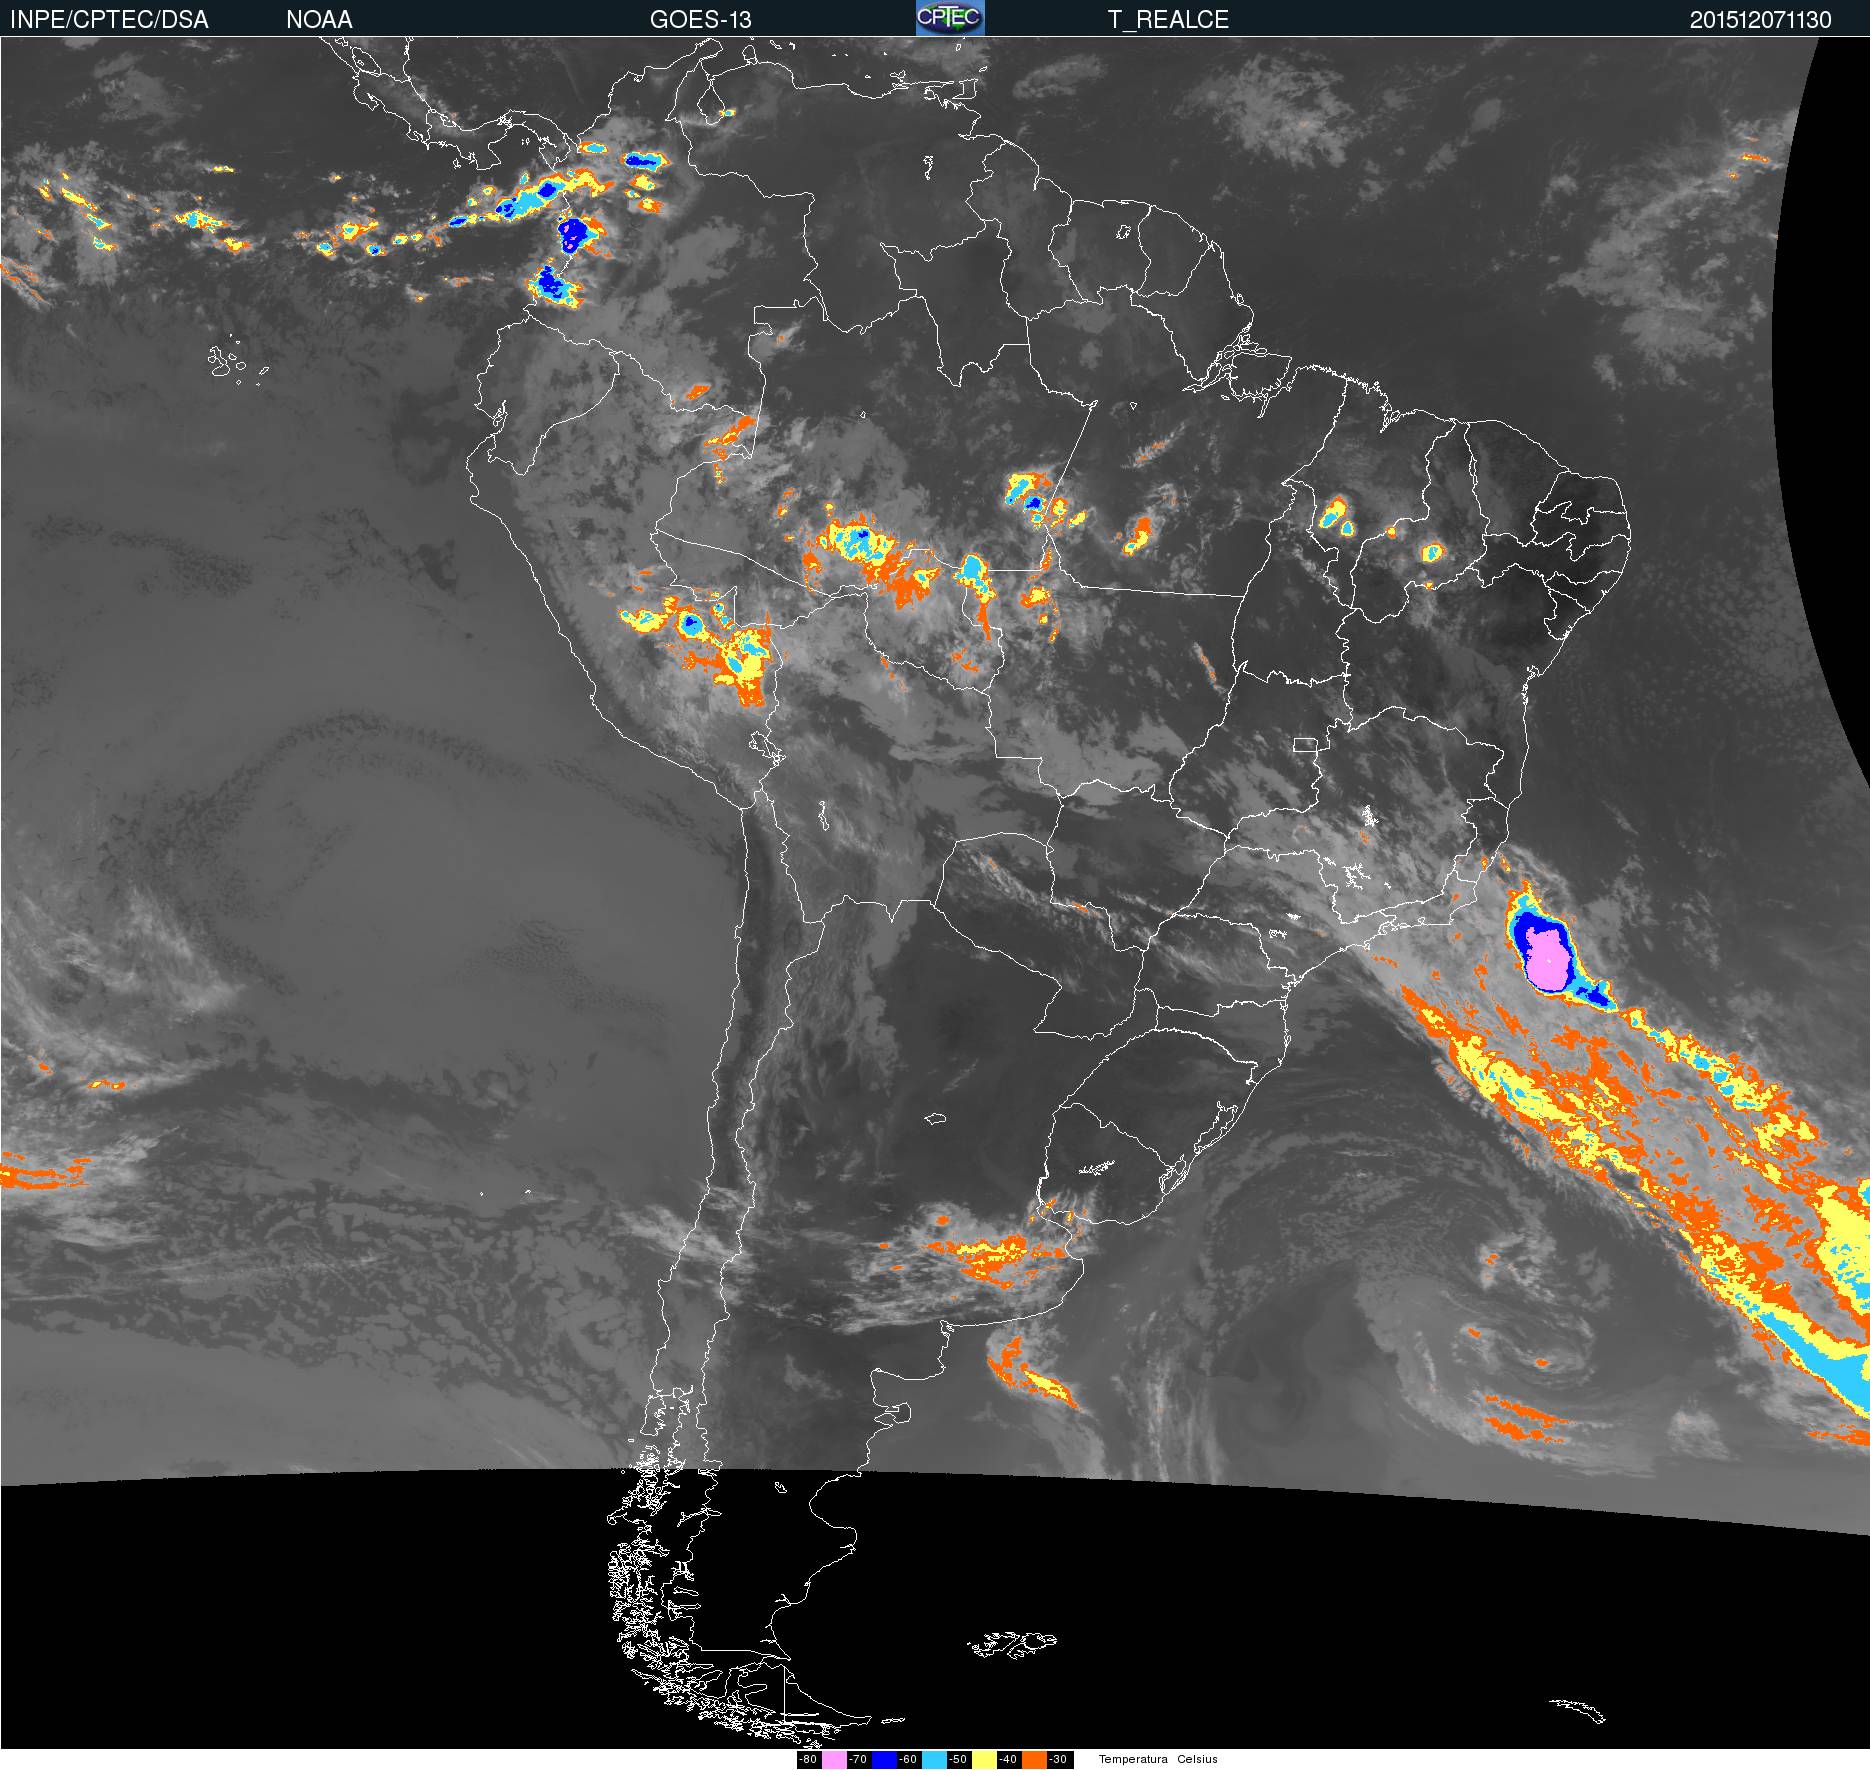Click the T_REALCE product label
The height and width of the screenshot is (1770, 1870).
coord(1168,20)
